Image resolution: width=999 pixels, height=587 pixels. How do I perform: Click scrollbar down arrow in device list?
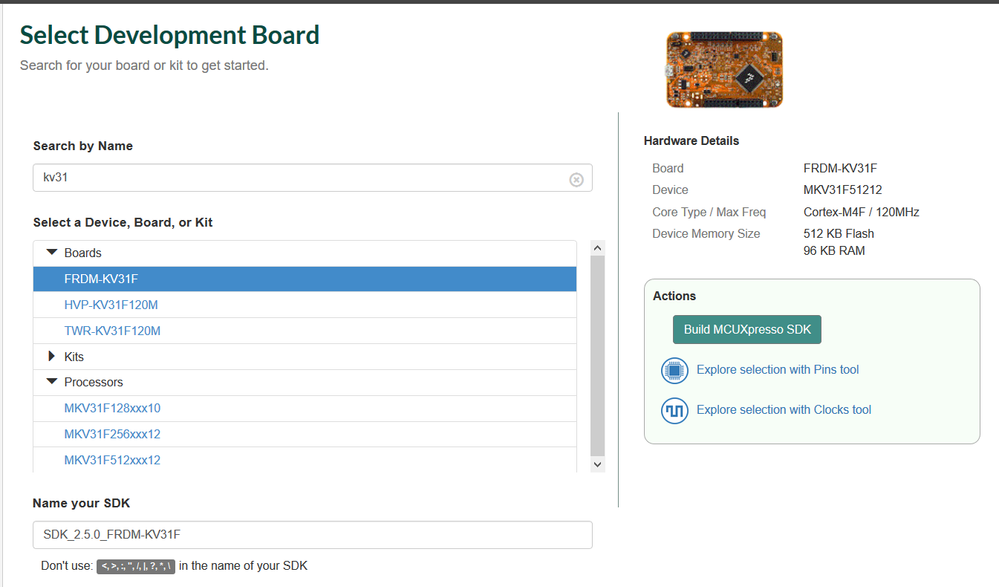(598, 464)
